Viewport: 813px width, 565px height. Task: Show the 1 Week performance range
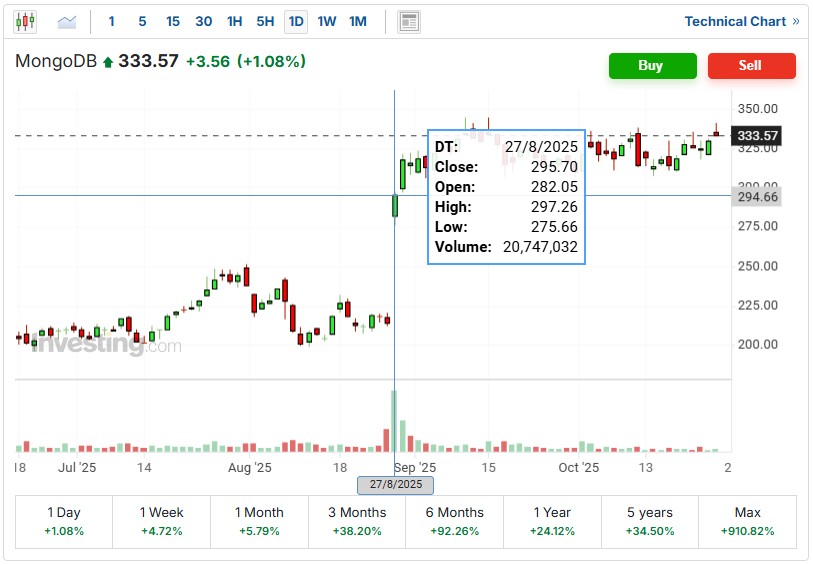(161, 521)
